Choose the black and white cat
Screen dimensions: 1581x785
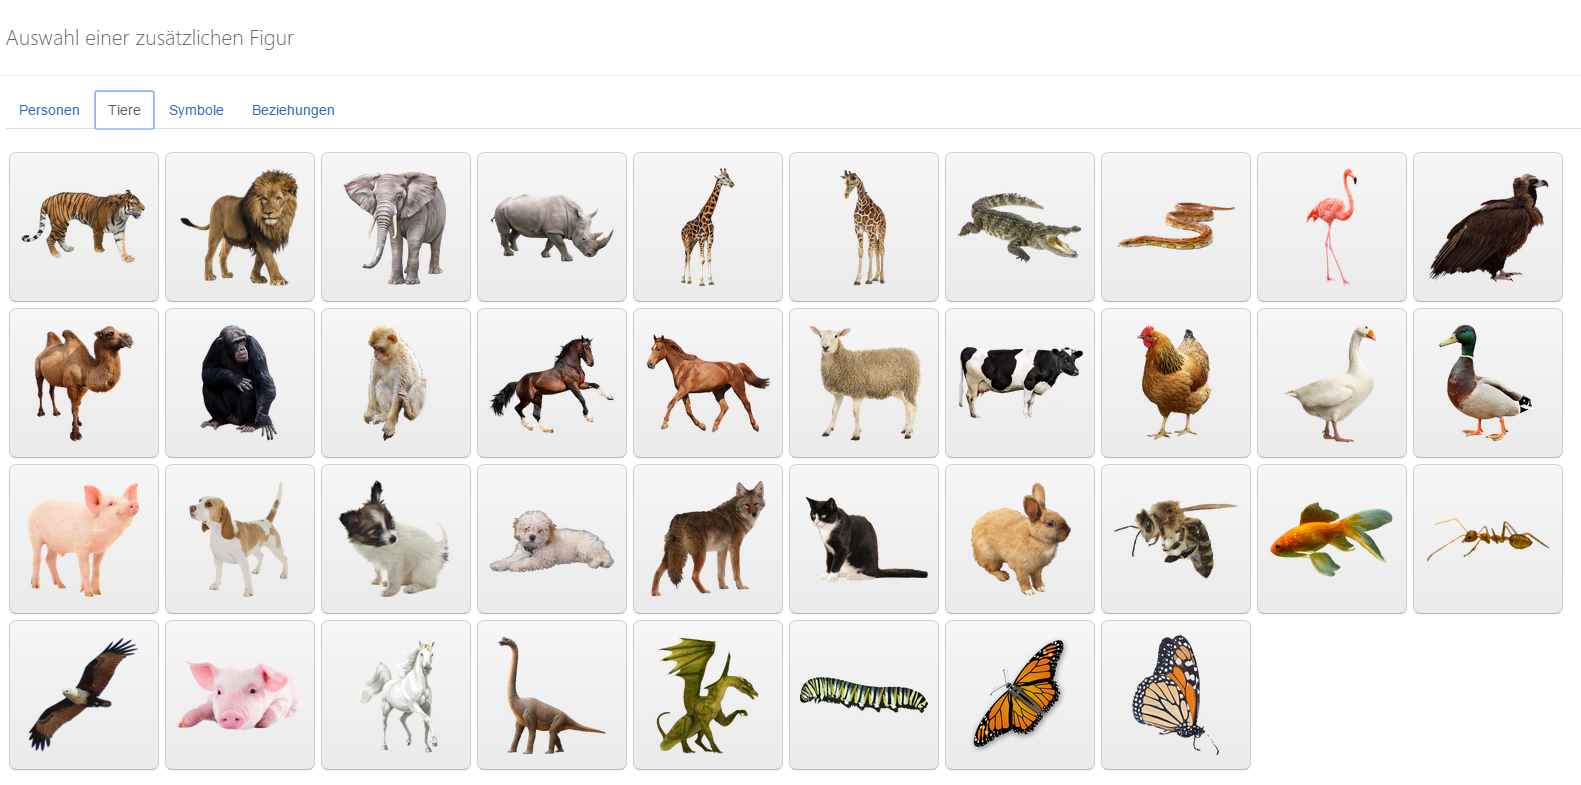point(864,539)
